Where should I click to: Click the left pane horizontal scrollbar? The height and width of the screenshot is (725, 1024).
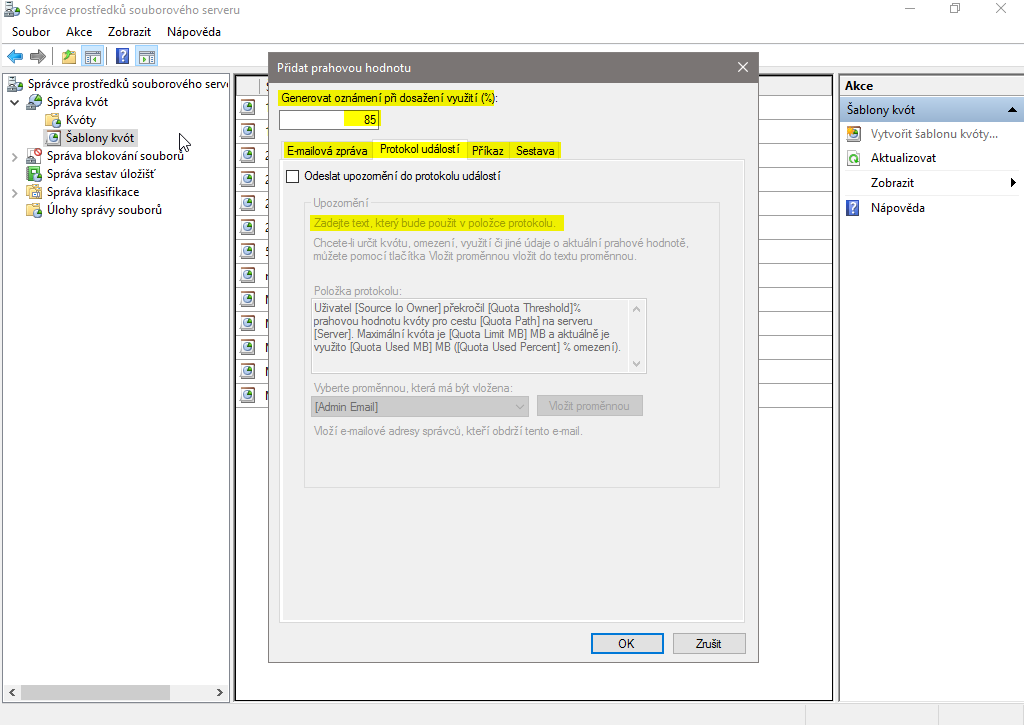(x=100, y=692)
